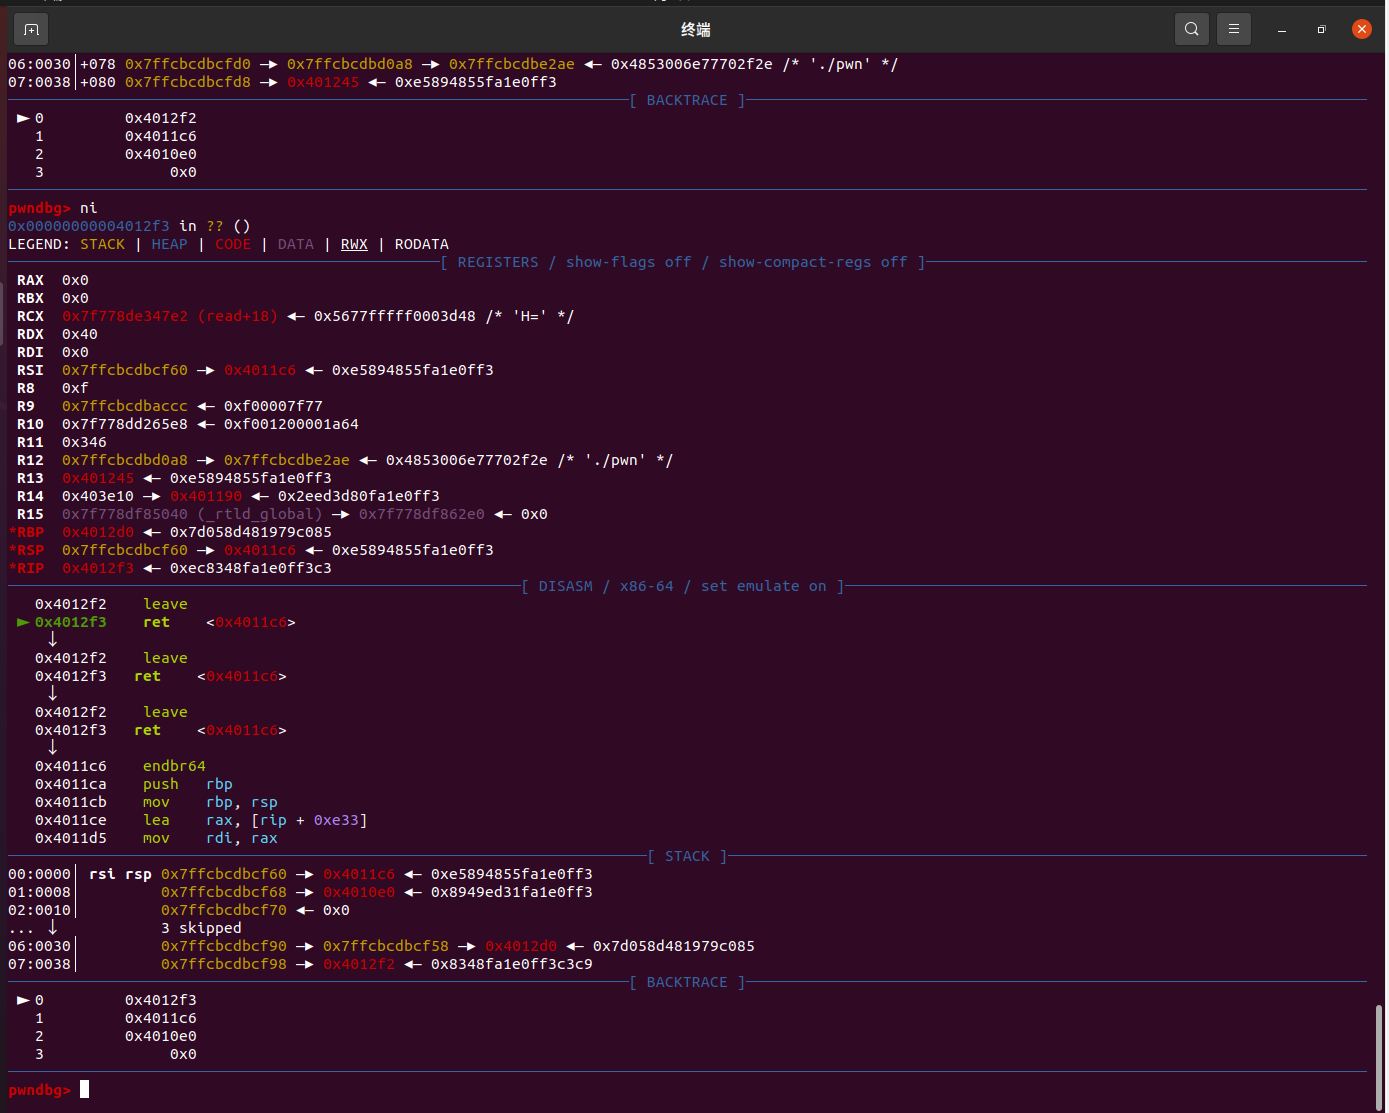Click the upper BACKTRACE section header

[687, 100]
